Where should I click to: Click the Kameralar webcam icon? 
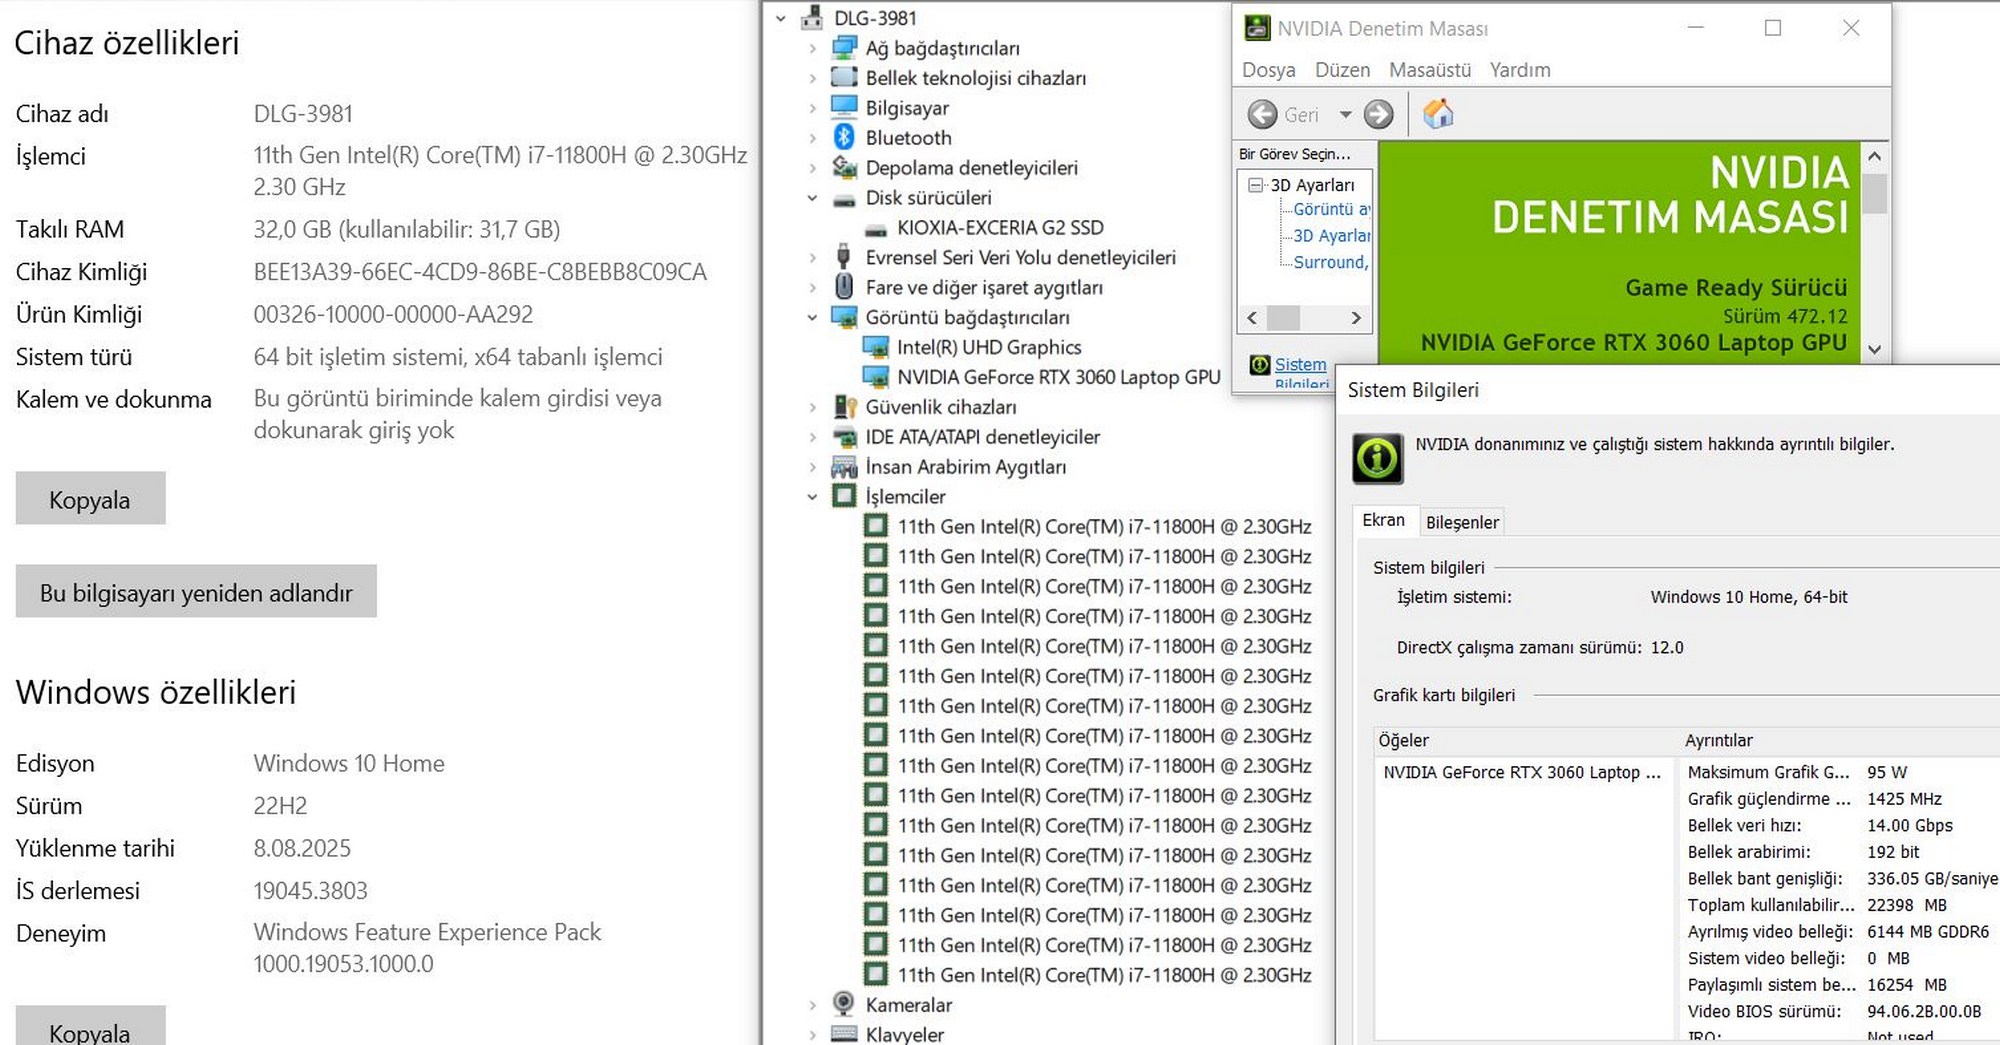click(x=844, y=1004)
